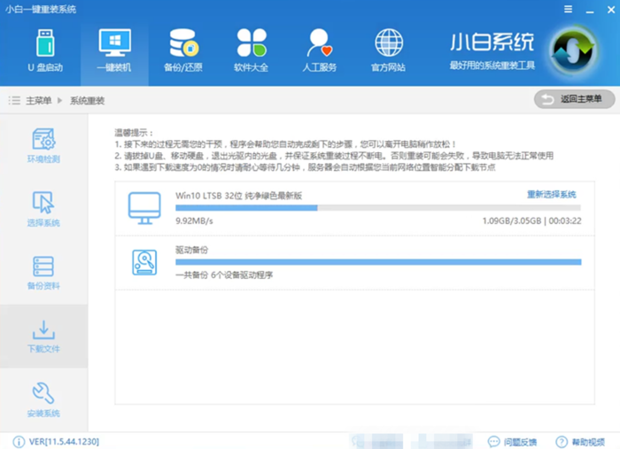Click the 9.92MB/s download speed text

[194, 221]
